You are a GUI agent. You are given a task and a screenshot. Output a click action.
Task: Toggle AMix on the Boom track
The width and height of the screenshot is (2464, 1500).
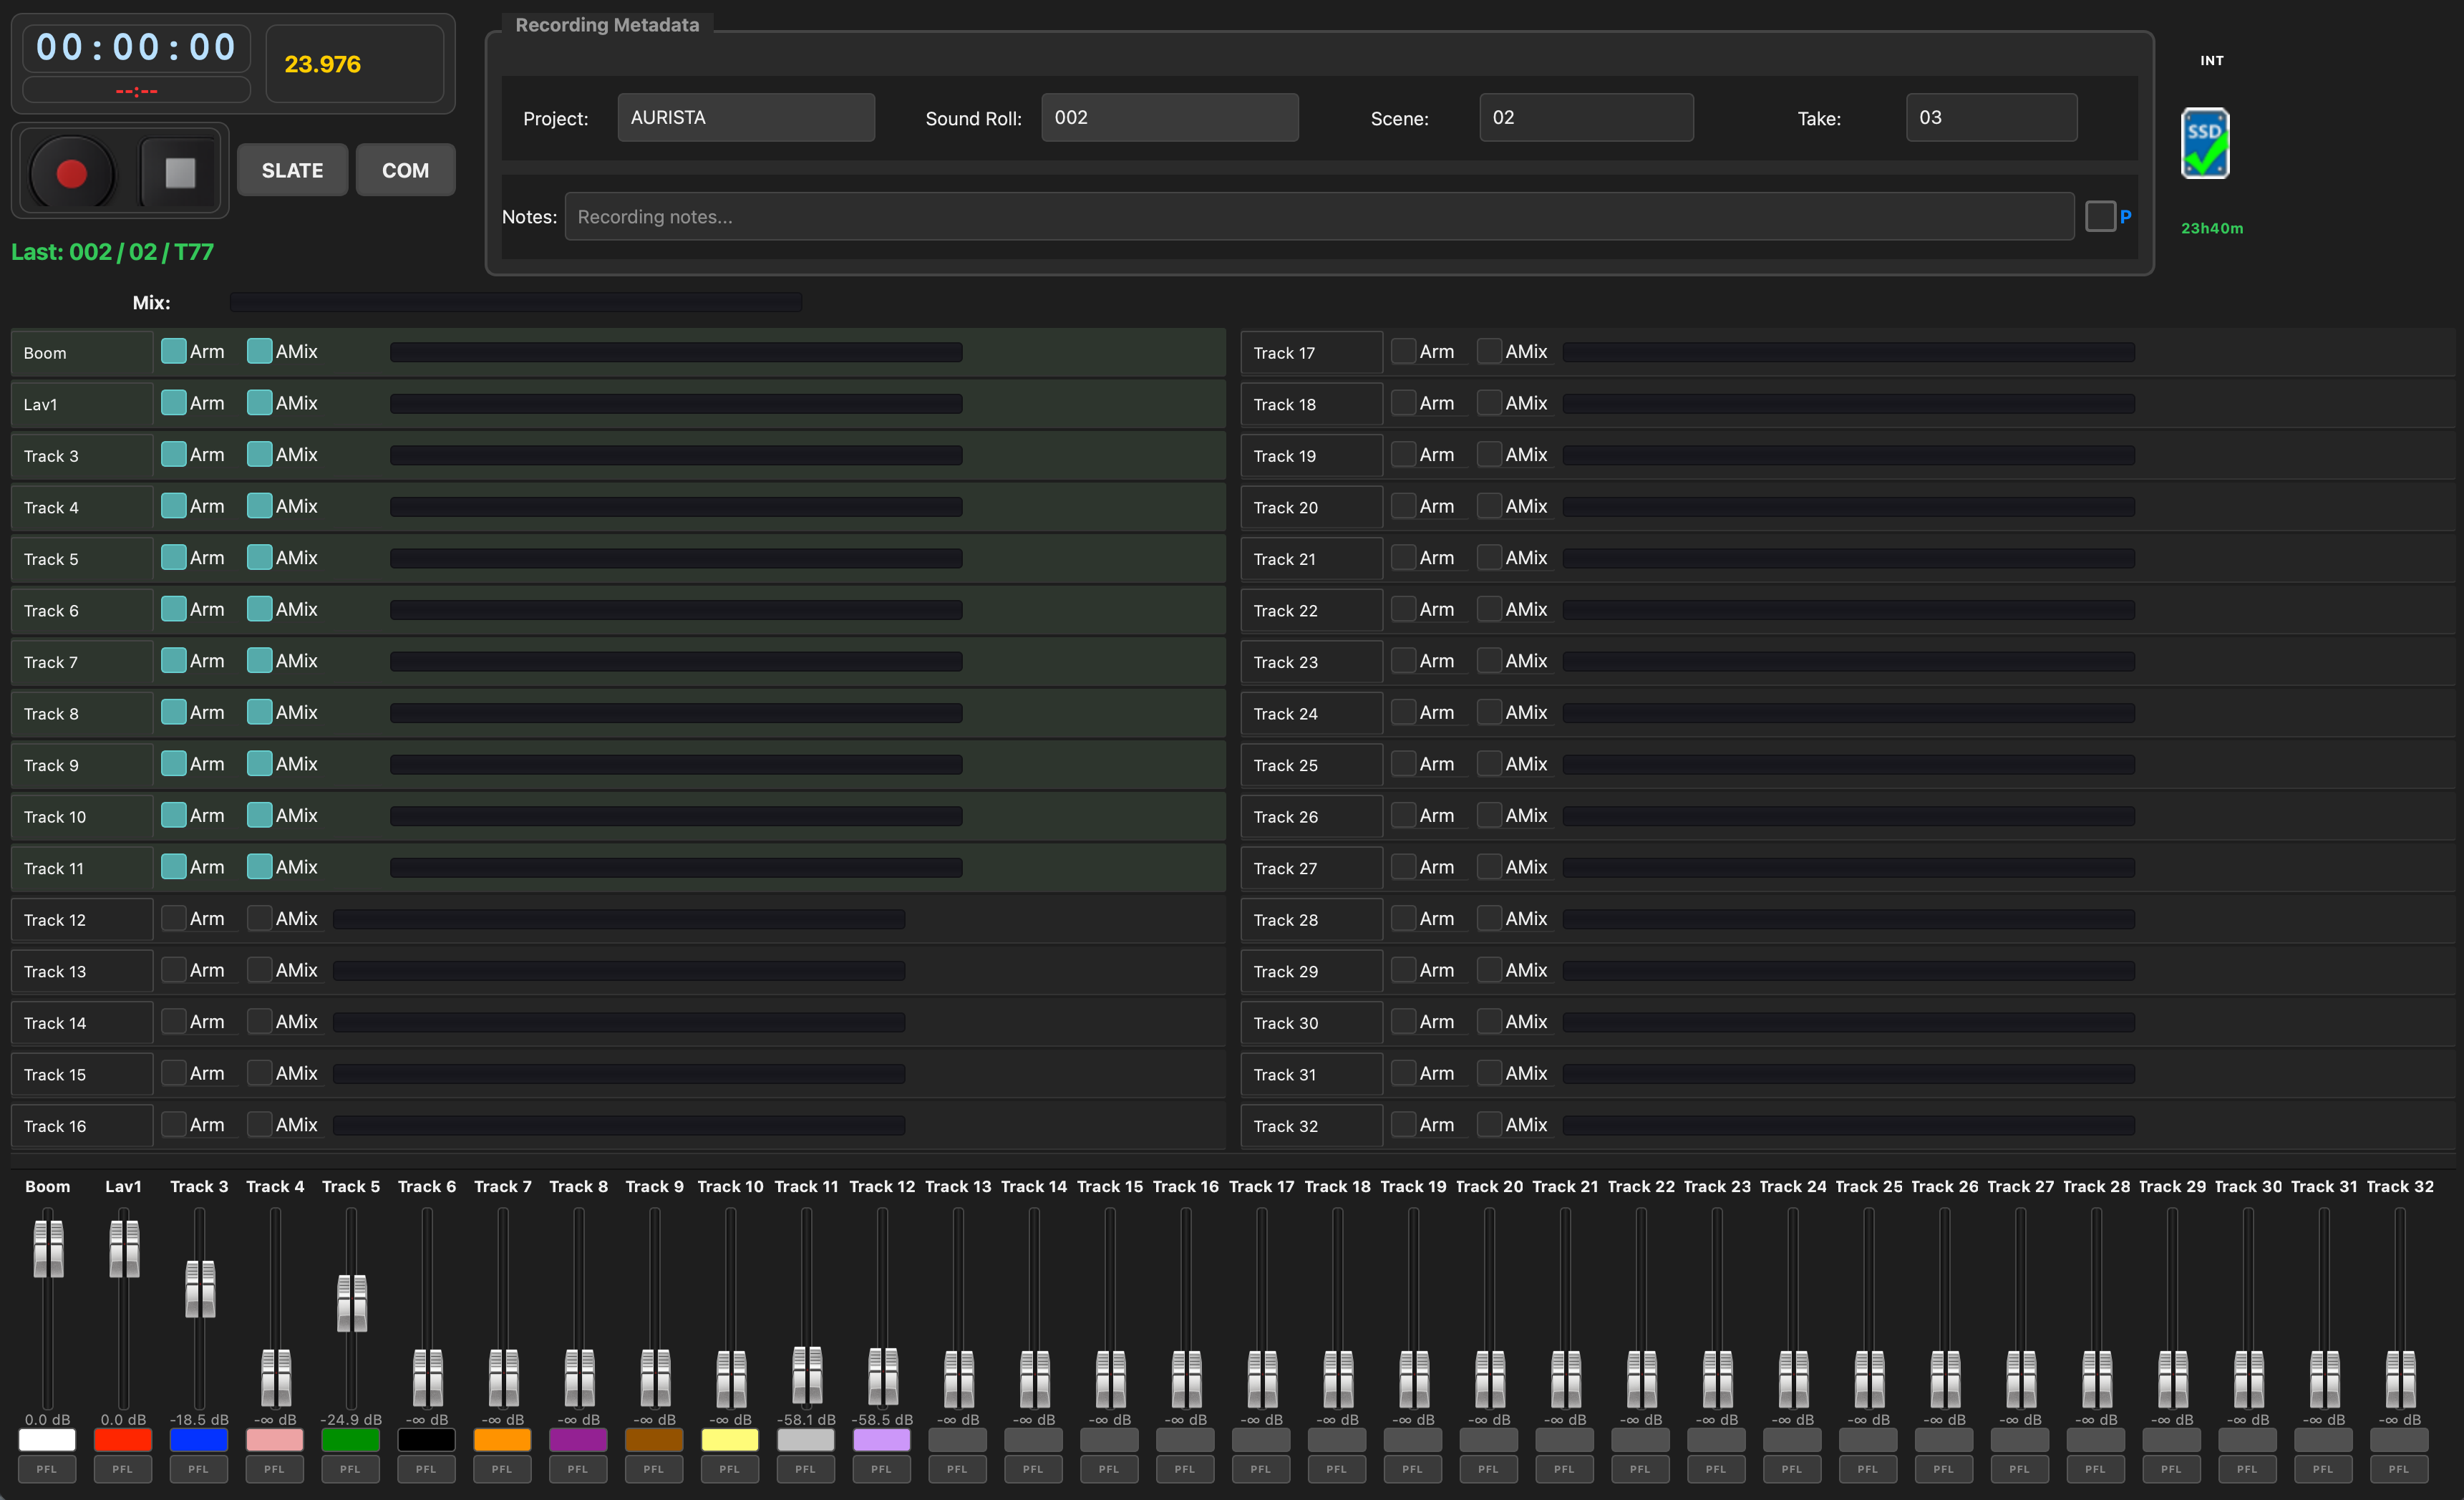[x=260, y=351]
